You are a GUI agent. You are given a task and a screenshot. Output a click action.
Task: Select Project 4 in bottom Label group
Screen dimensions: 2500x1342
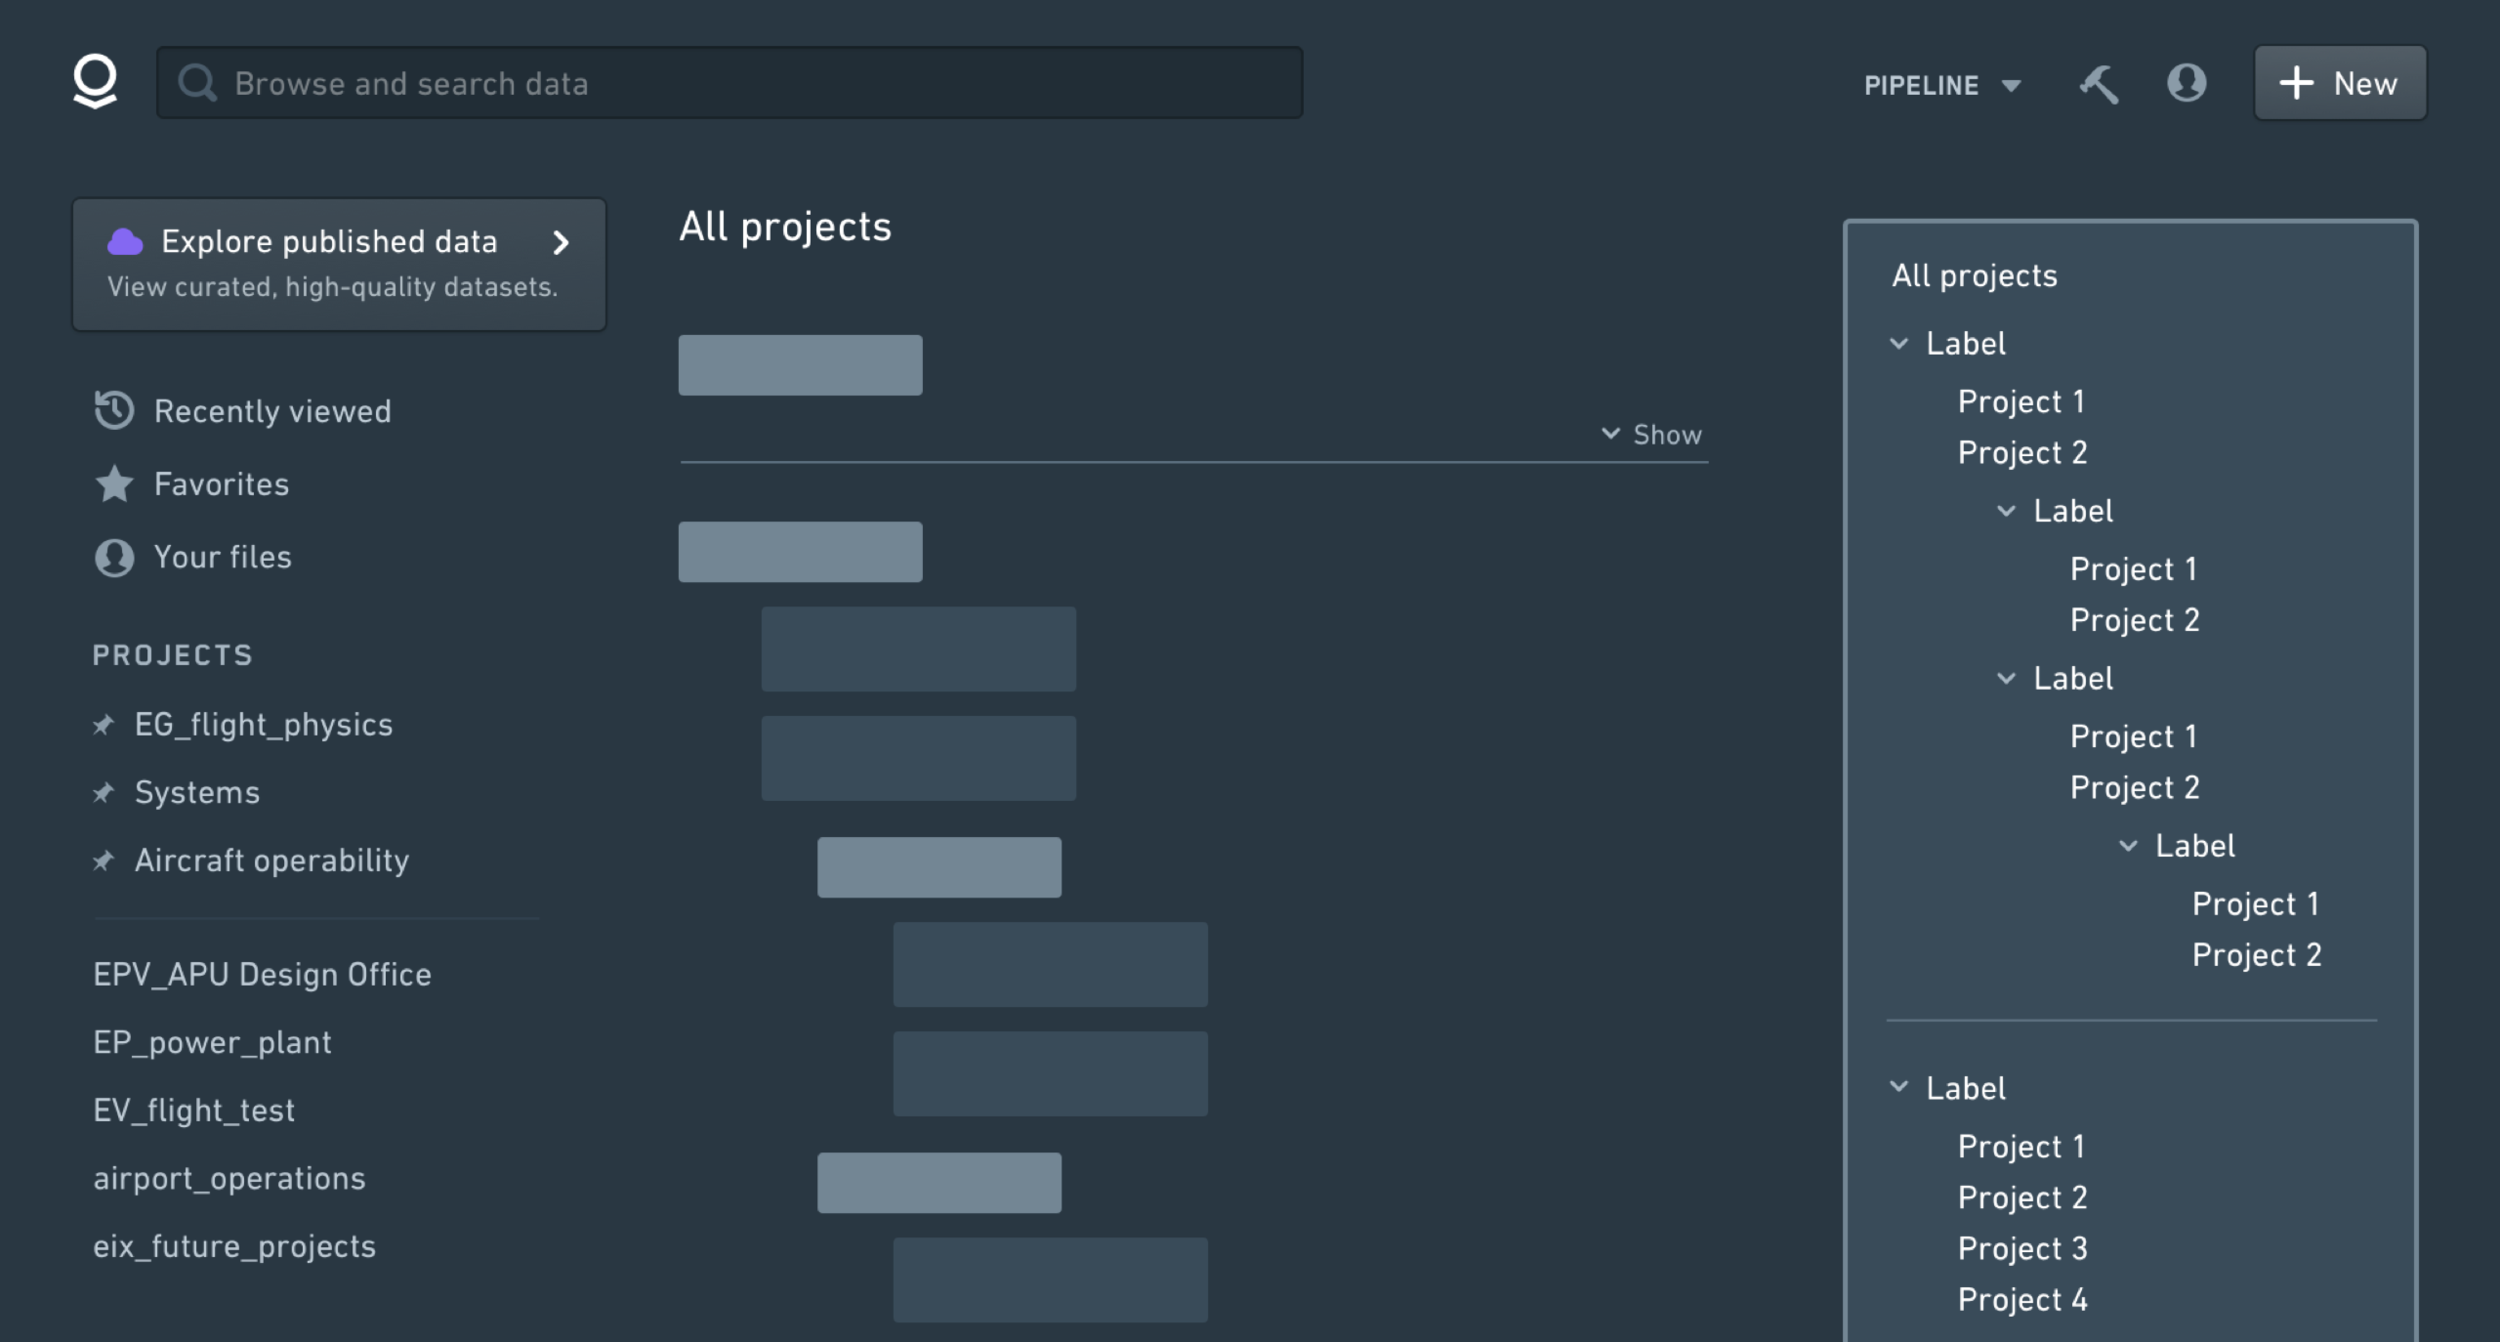click(x=2022, y=1300)
